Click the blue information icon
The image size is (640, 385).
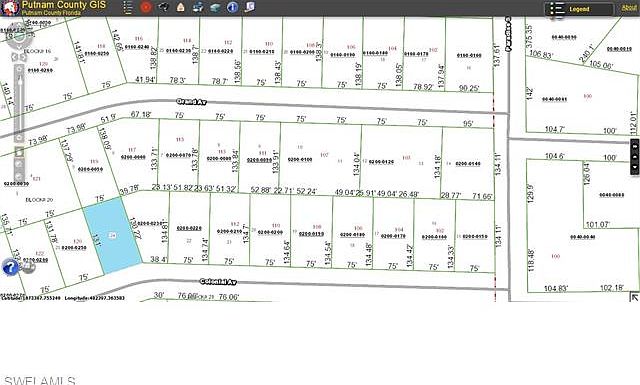coord(233,7)
